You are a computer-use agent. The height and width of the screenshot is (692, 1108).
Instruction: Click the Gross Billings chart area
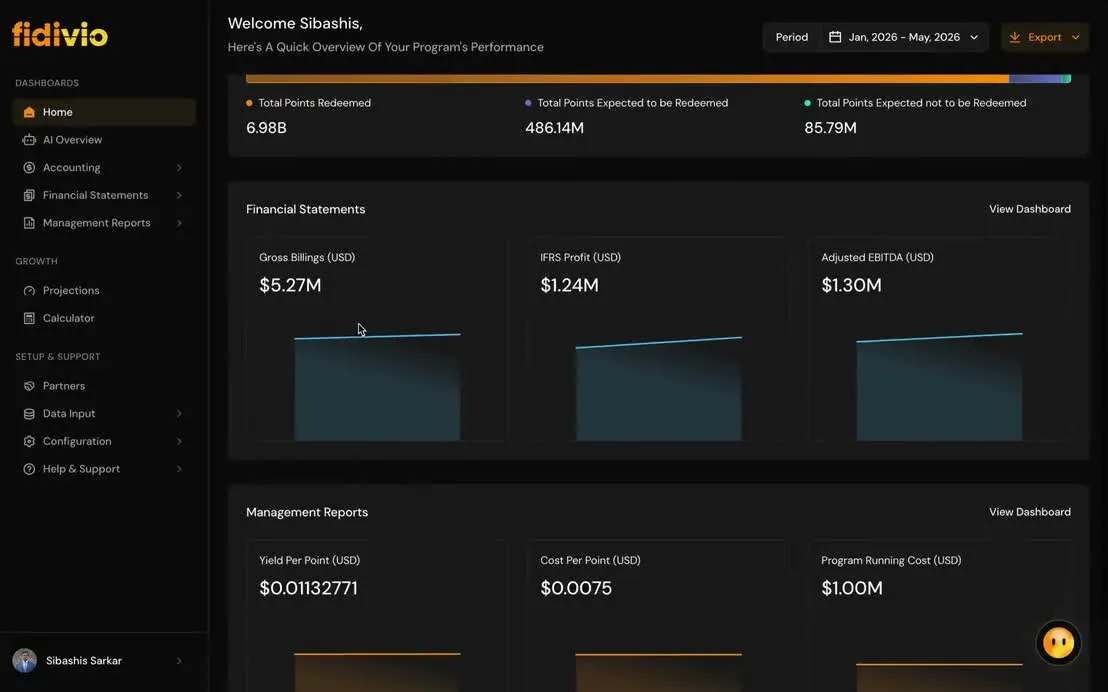[x=377, y=387]
